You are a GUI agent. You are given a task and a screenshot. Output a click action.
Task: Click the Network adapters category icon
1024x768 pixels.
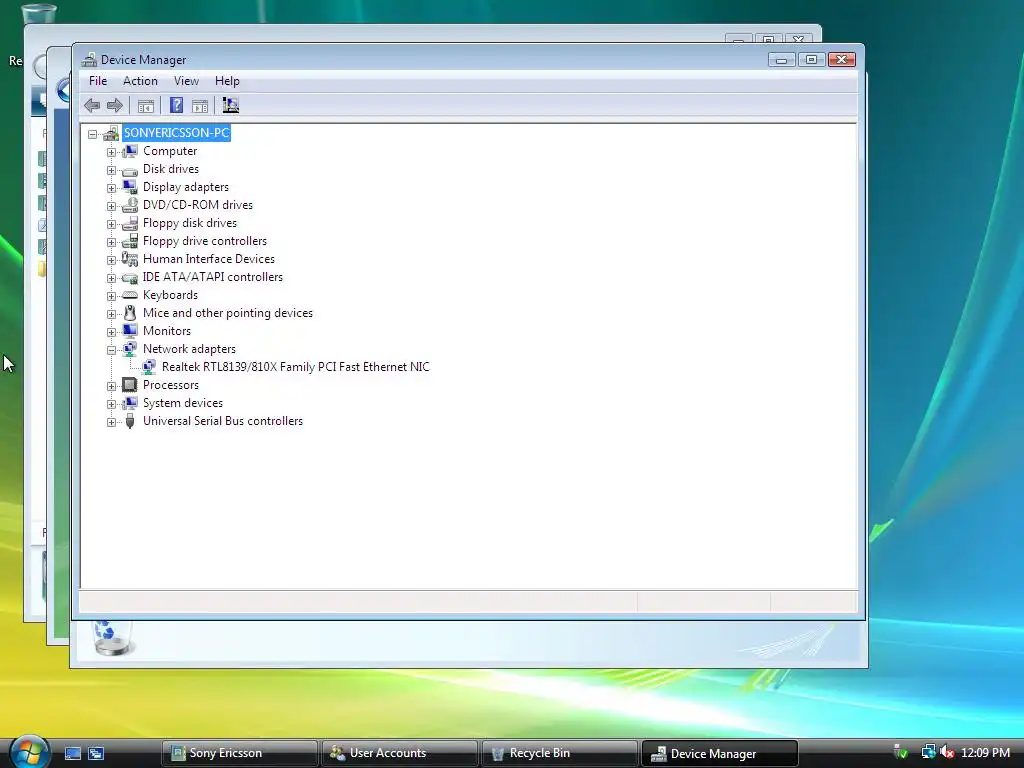click(x=130, y=349)
